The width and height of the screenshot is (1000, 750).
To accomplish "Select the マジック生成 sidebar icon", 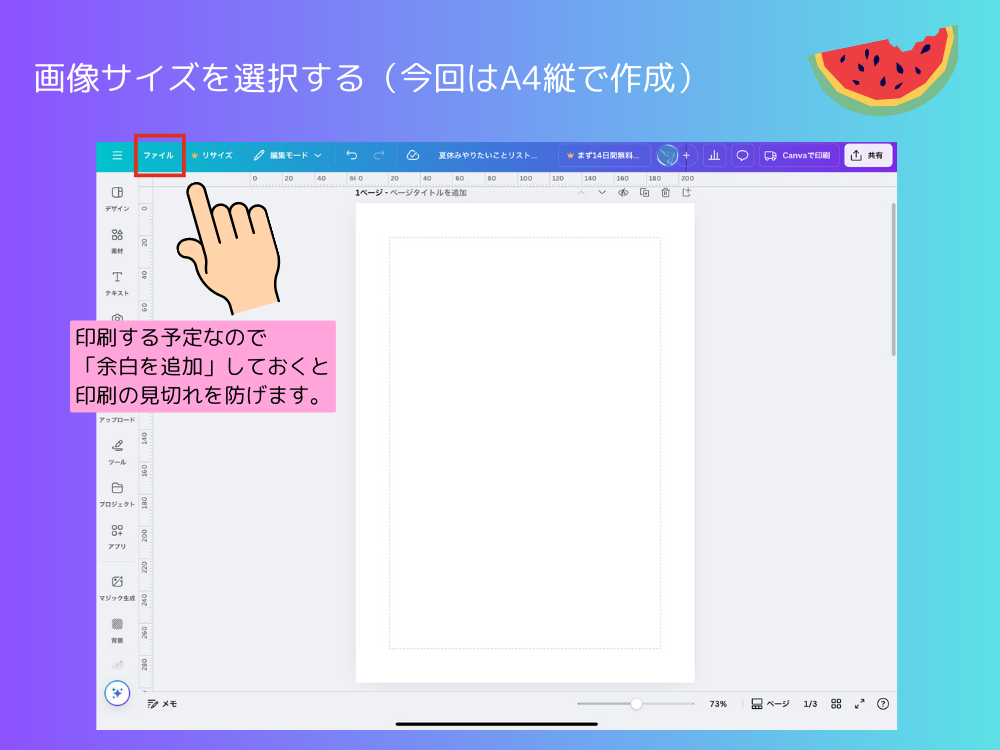I will pyautogui.click(x=117, y=587).
